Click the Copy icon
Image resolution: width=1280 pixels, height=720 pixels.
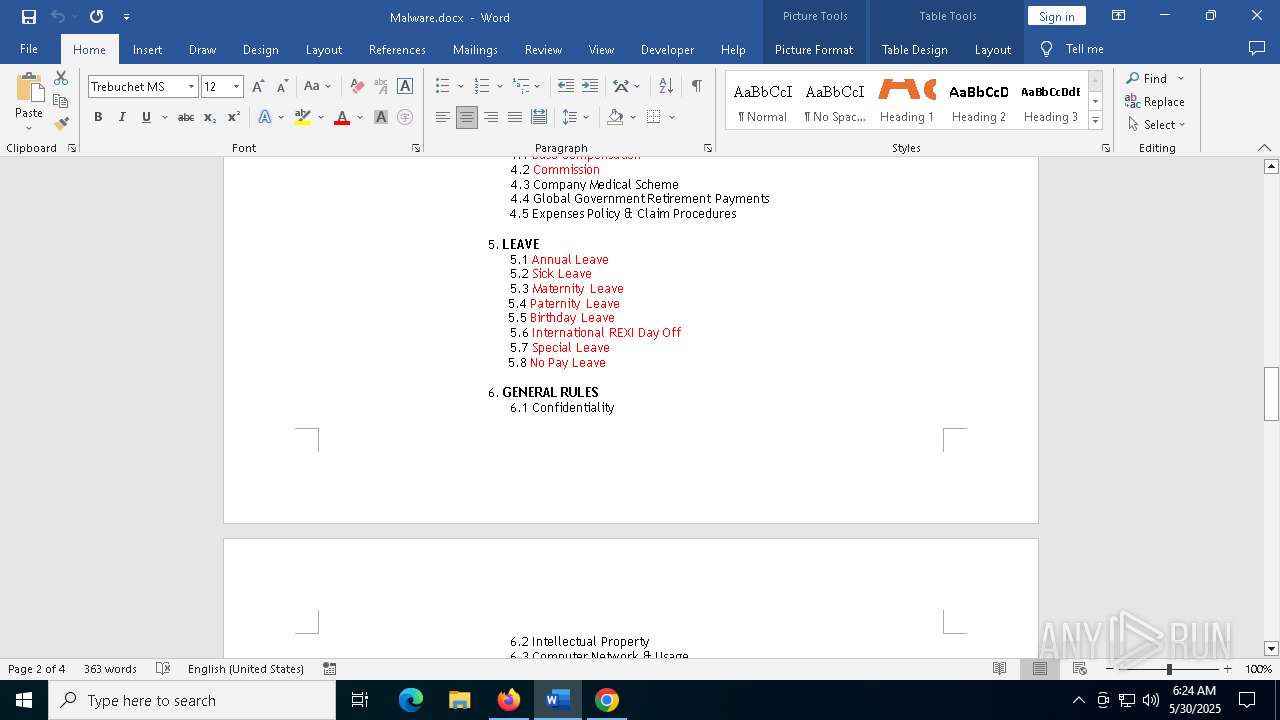(x=61, y=101)
